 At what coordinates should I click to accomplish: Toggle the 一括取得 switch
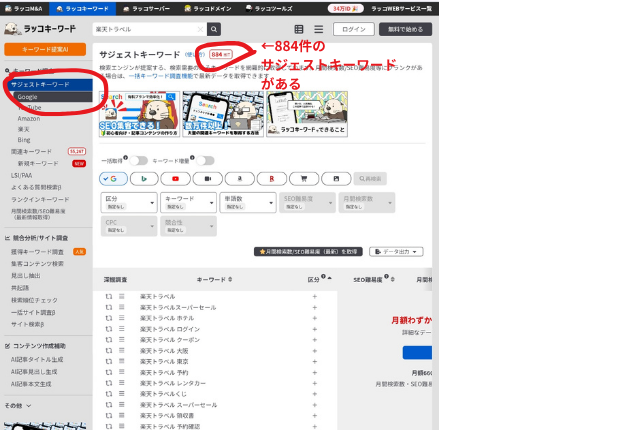pos(139,160)
